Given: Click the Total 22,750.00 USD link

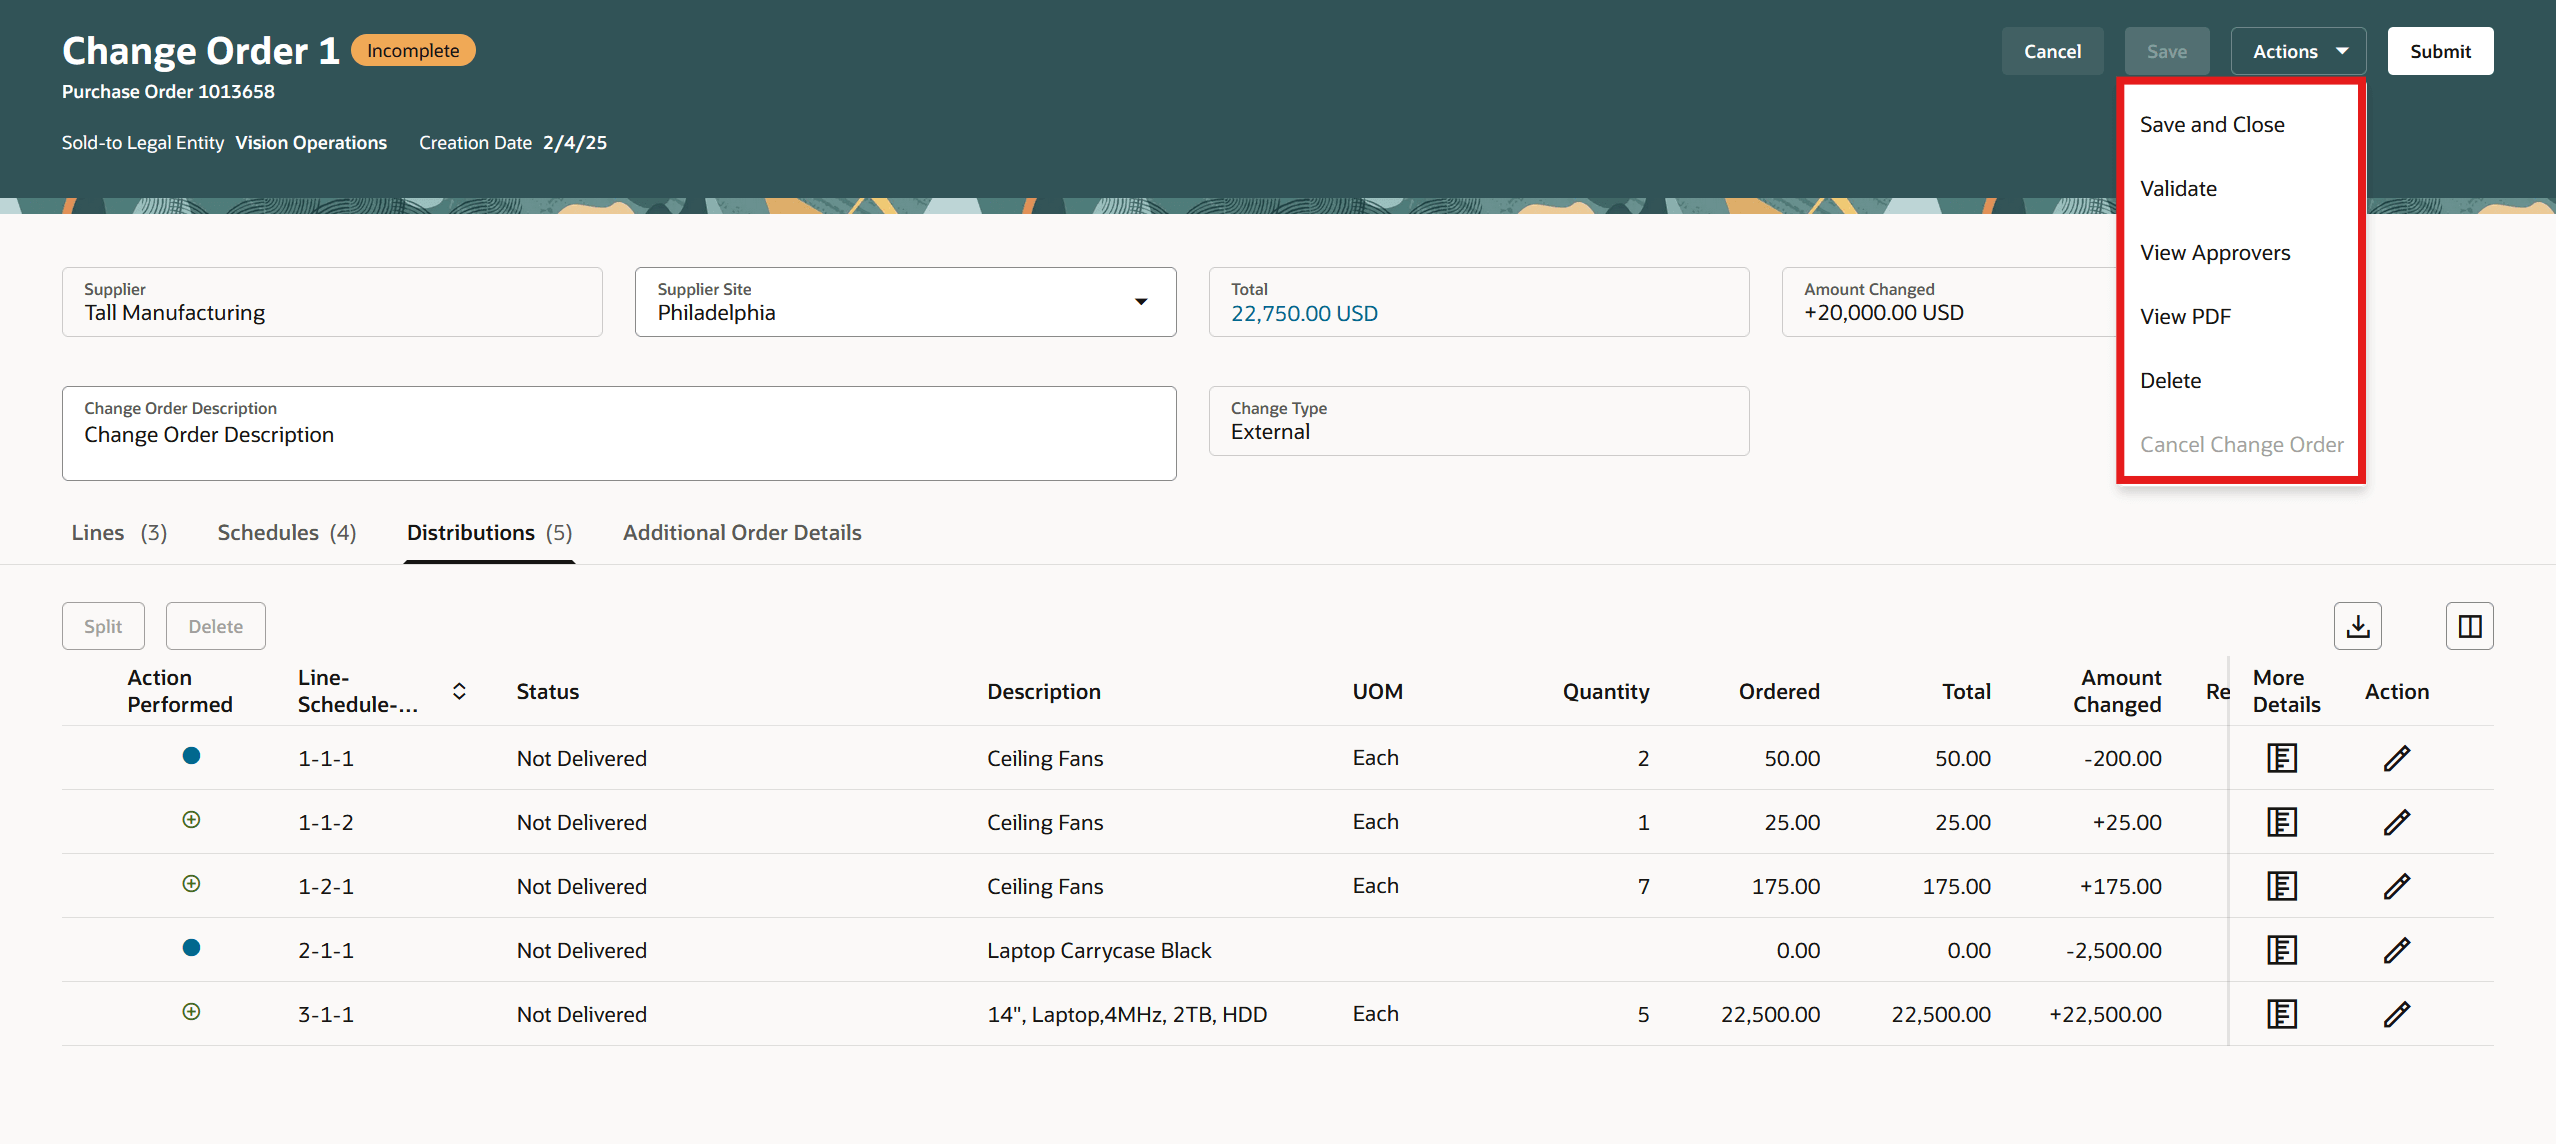Looking at the screenshot, I should pos(1303,314).
